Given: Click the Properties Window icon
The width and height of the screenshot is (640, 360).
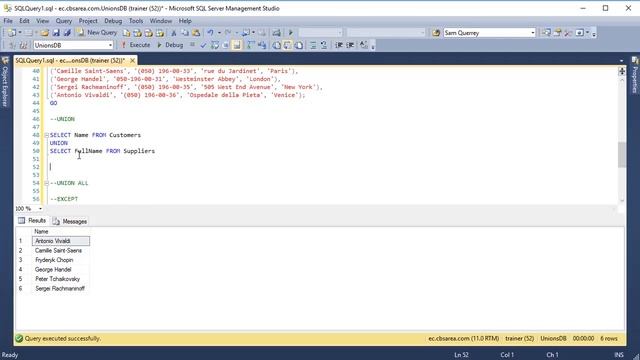Looking at the screenshot, I should click(557, 33).
